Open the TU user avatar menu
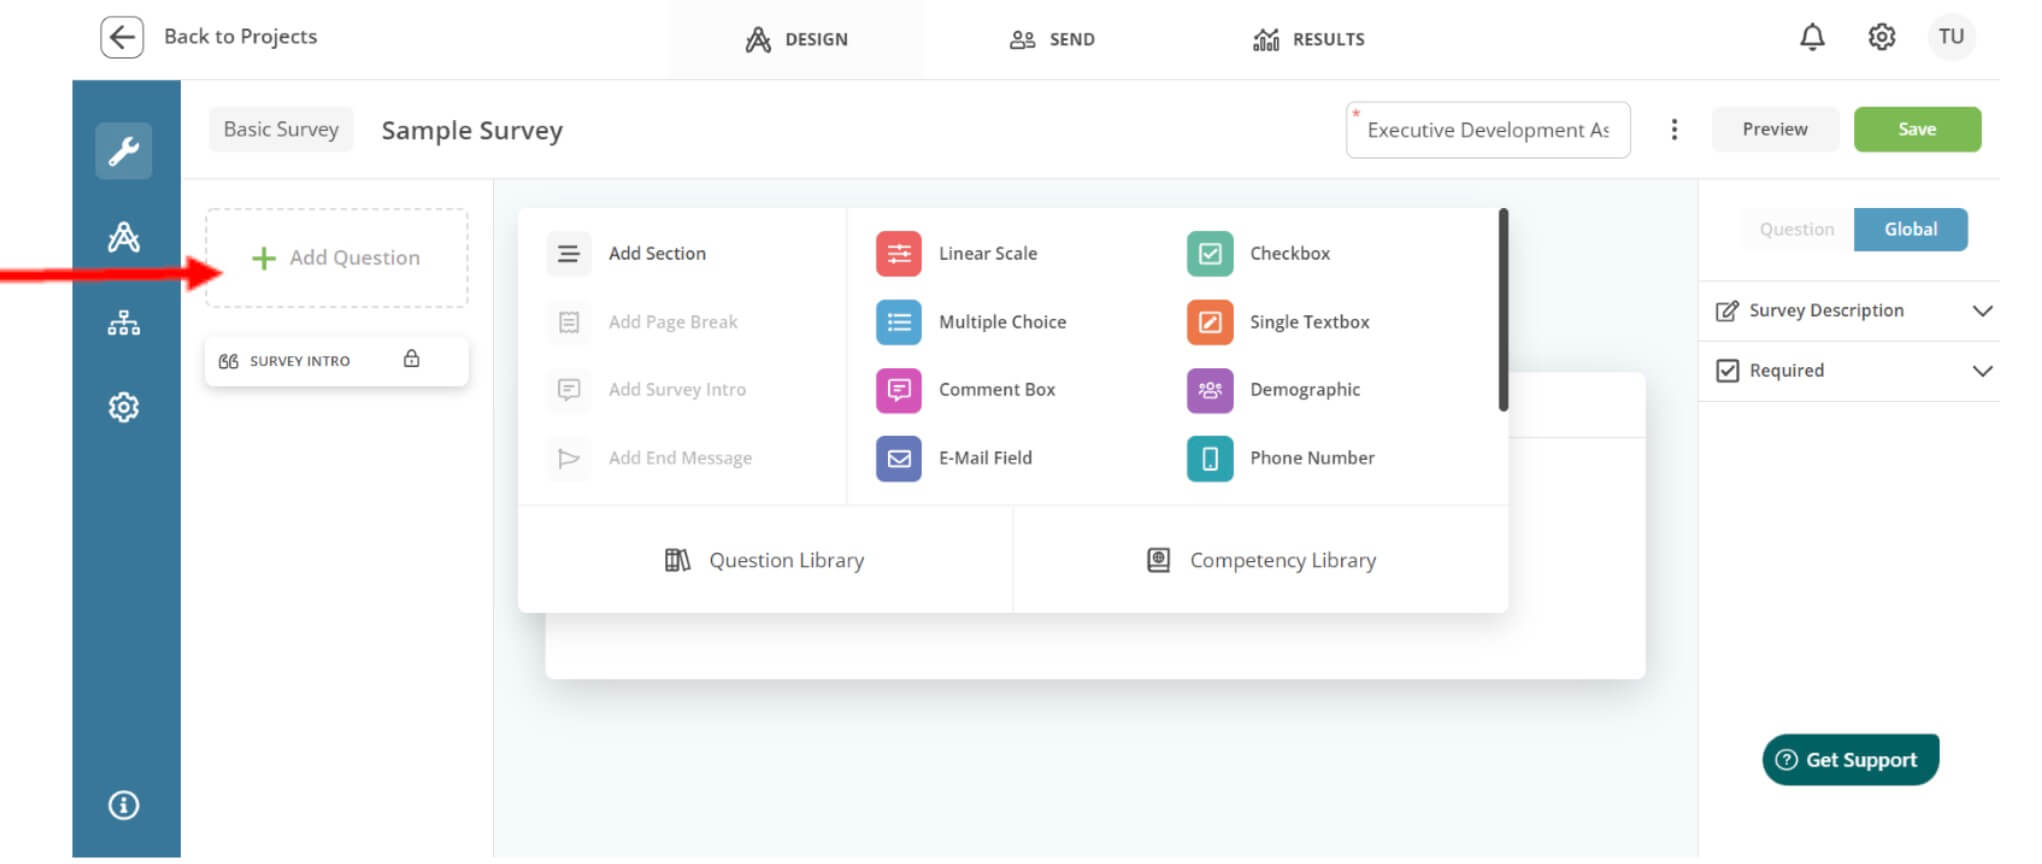The width and height of the screenshot is (2042, 864). click(1951, 37)
